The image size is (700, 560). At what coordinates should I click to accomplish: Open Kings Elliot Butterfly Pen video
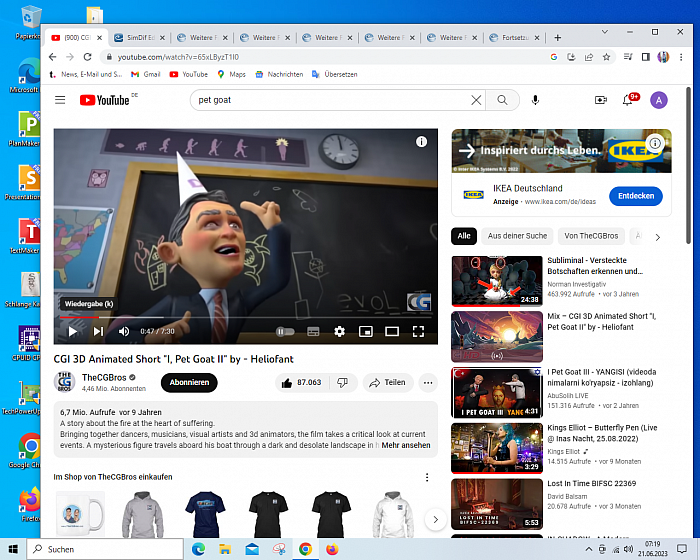click(497, 448)
